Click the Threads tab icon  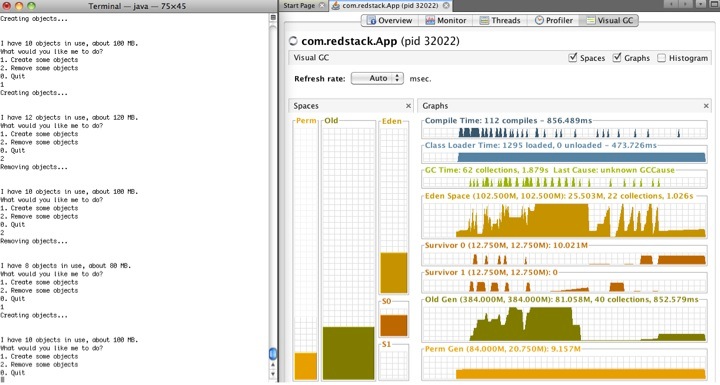pos(484,21)
